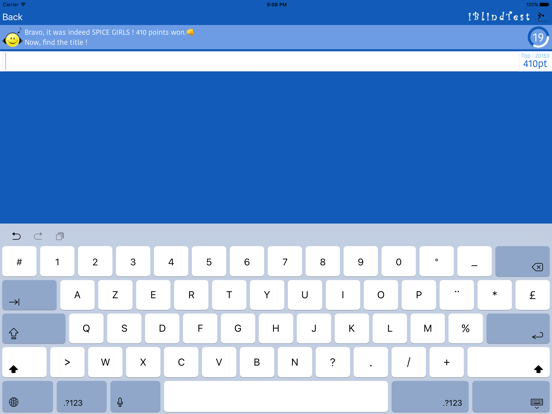Tap the Z letter key
The width and height of the screenshot is (552, 414).
coord(115,295)
